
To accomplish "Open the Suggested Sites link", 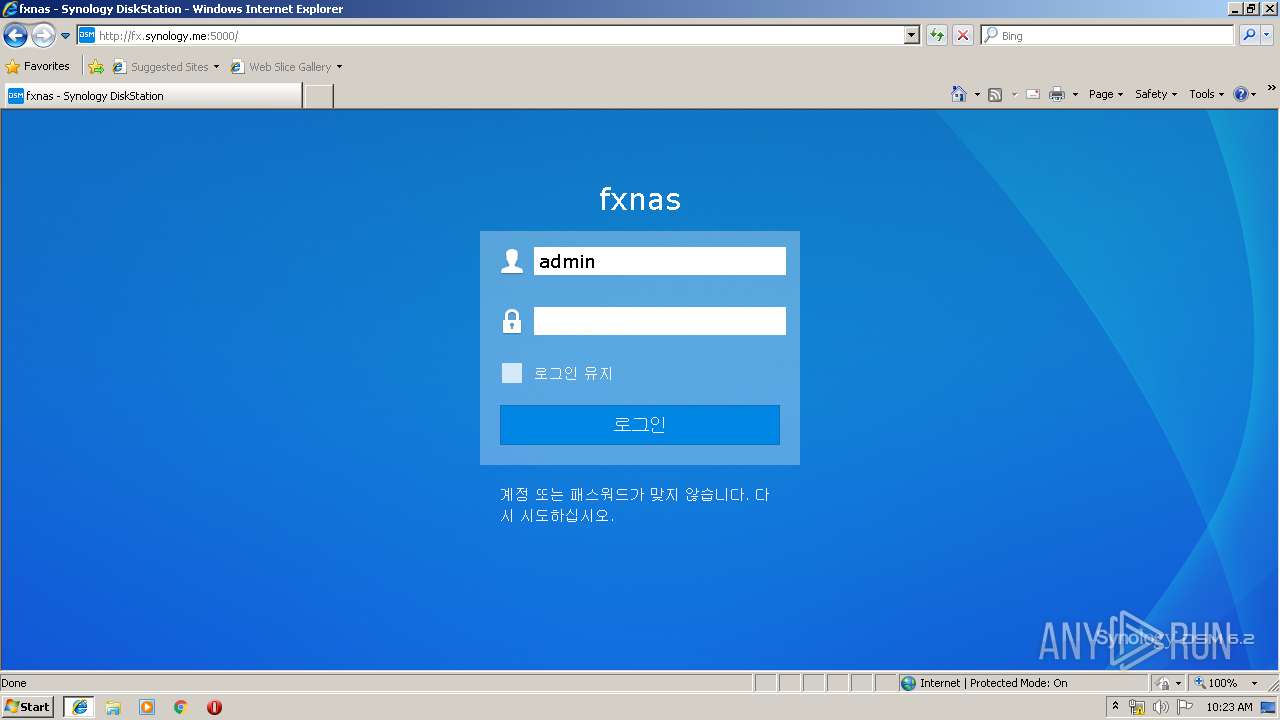I will pos(165,67).
